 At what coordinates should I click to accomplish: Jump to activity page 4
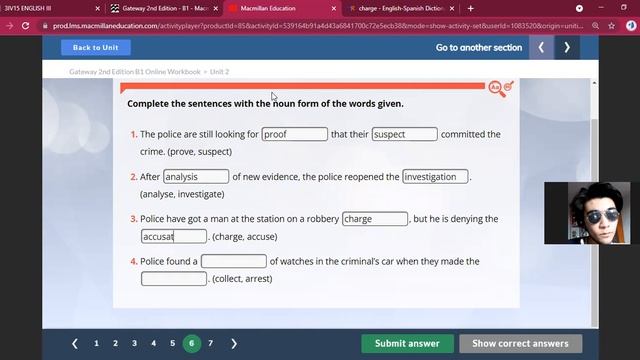point(153,344)
